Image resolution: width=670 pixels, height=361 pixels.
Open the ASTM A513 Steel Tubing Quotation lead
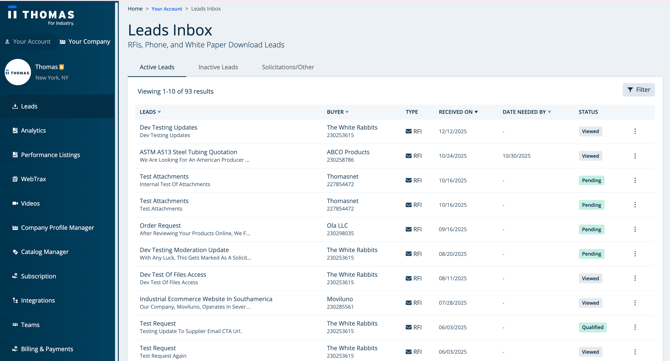click(188, 152)
